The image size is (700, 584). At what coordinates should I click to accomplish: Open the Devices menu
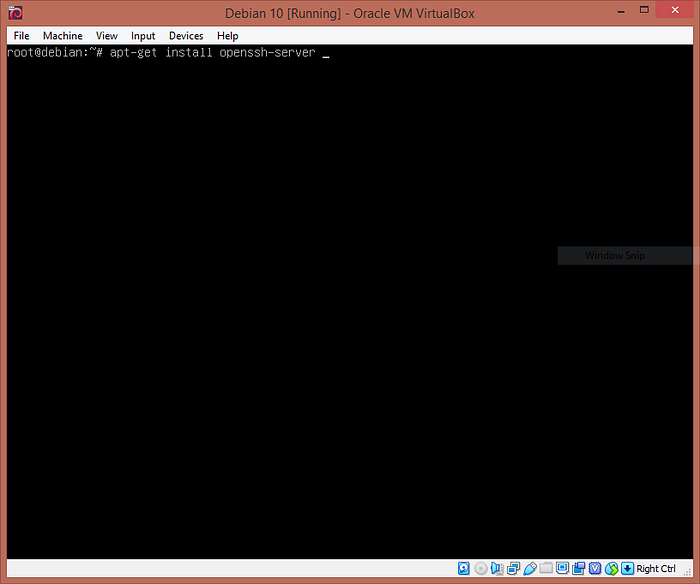(186, 36)
